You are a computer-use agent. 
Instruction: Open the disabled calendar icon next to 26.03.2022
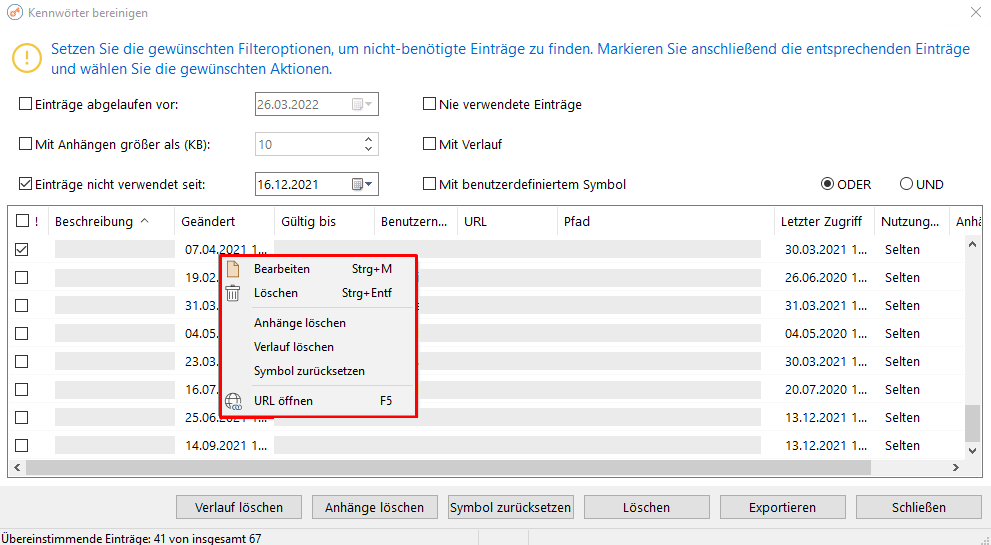[362, 104]
